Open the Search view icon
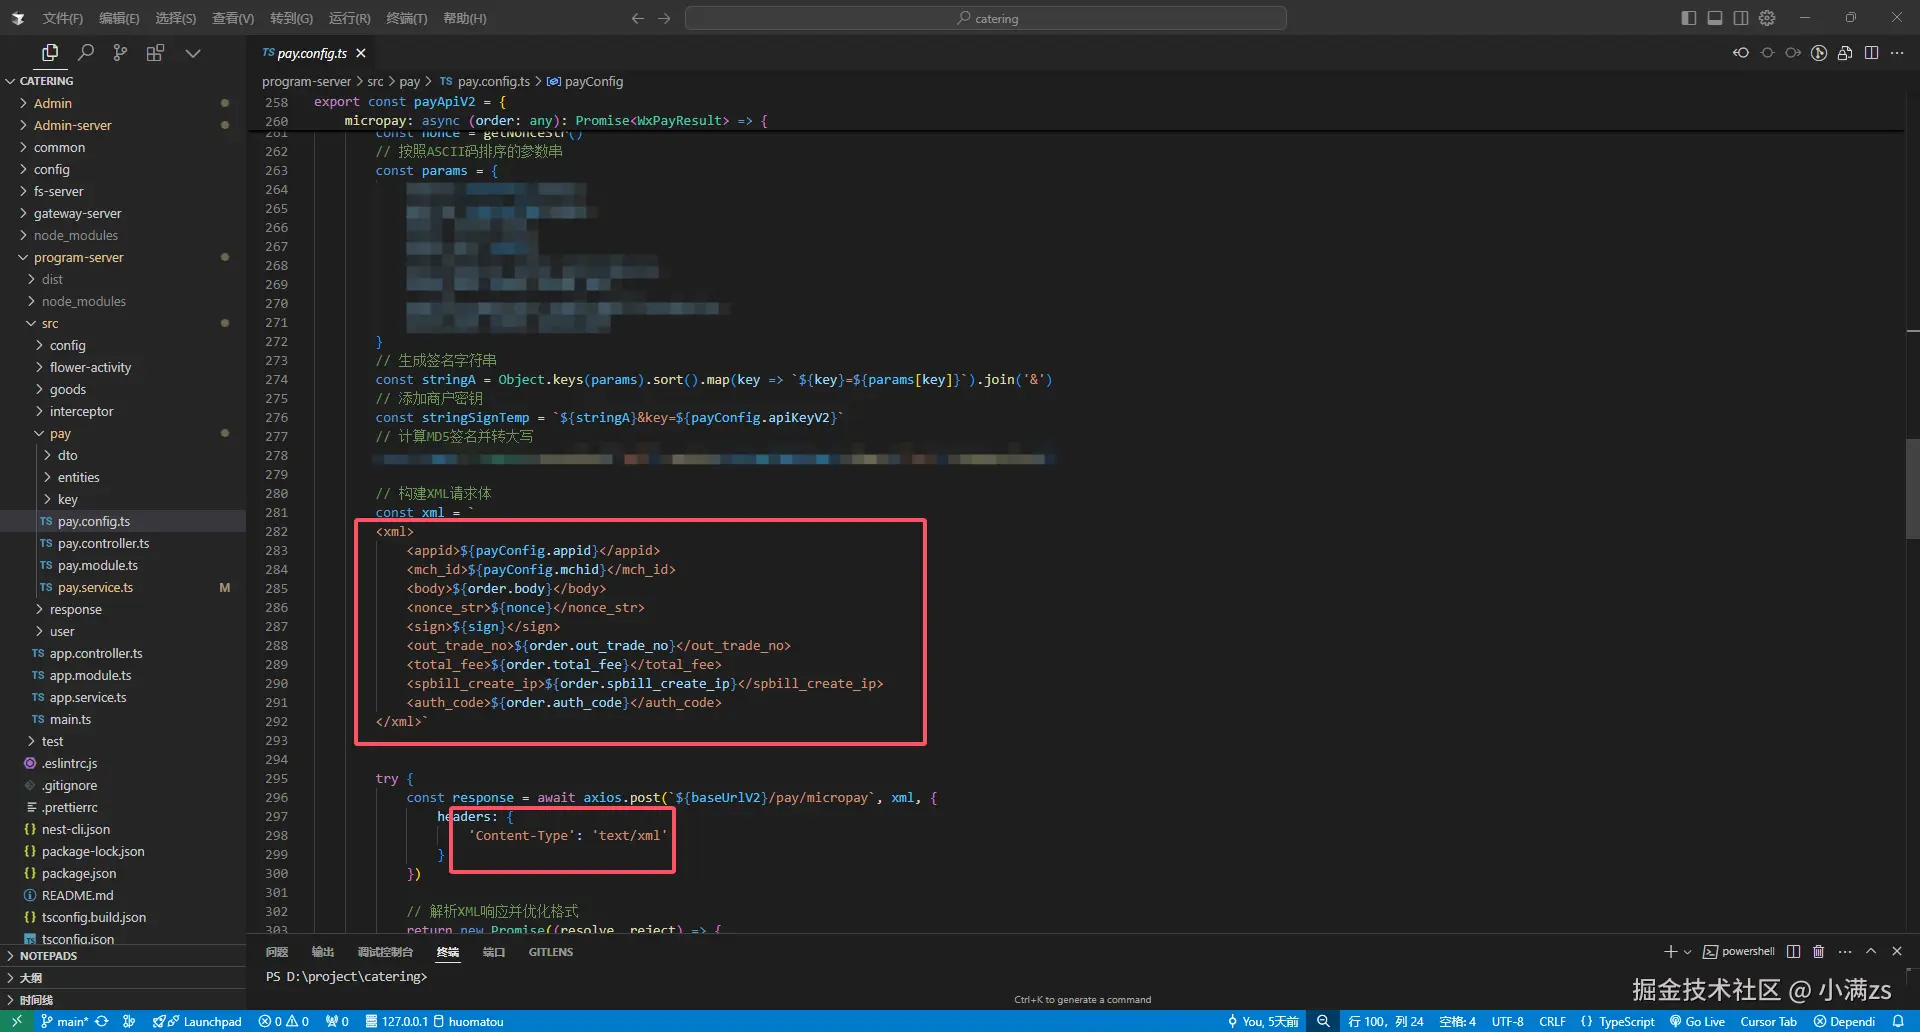The height and width of the screenshot is (1032, 1920). click(86, 53)
